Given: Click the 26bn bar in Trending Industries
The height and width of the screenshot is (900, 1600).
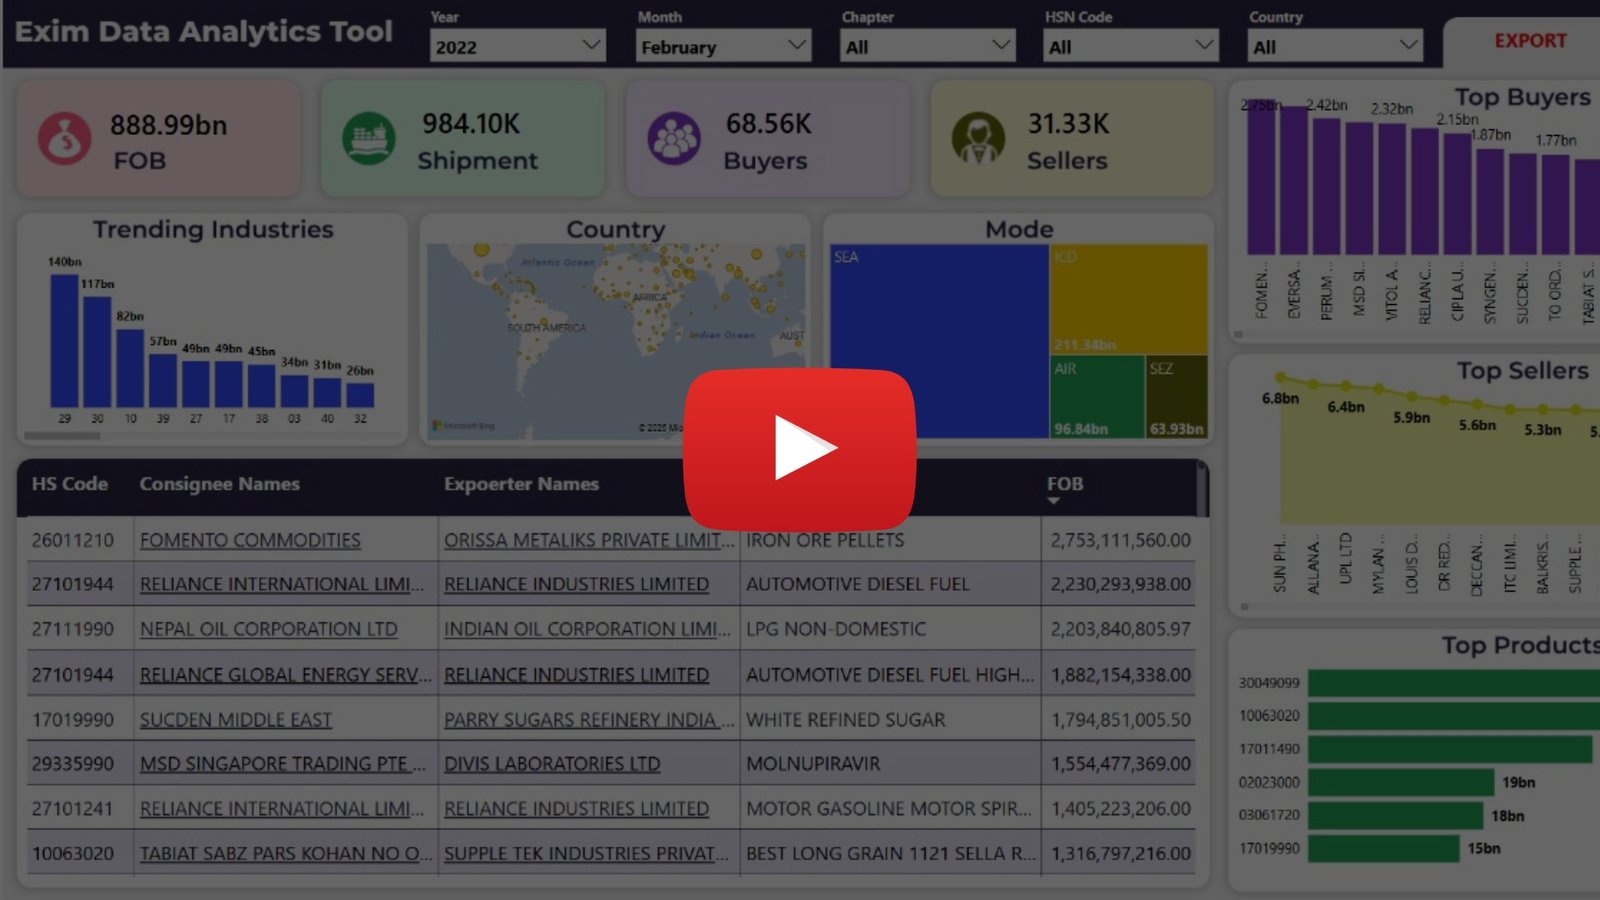Looking at the screenshot, I should (x=360, y=395).
